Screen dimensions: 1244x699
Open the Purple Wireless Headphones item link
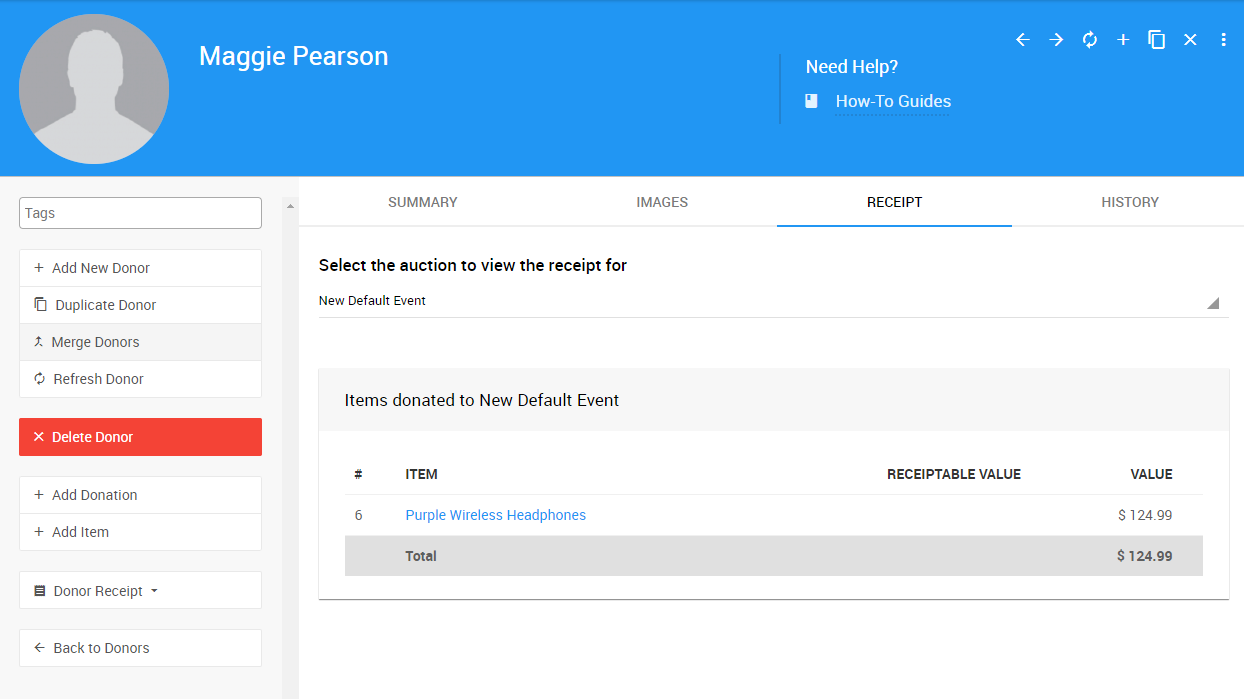tap(495, 515)
